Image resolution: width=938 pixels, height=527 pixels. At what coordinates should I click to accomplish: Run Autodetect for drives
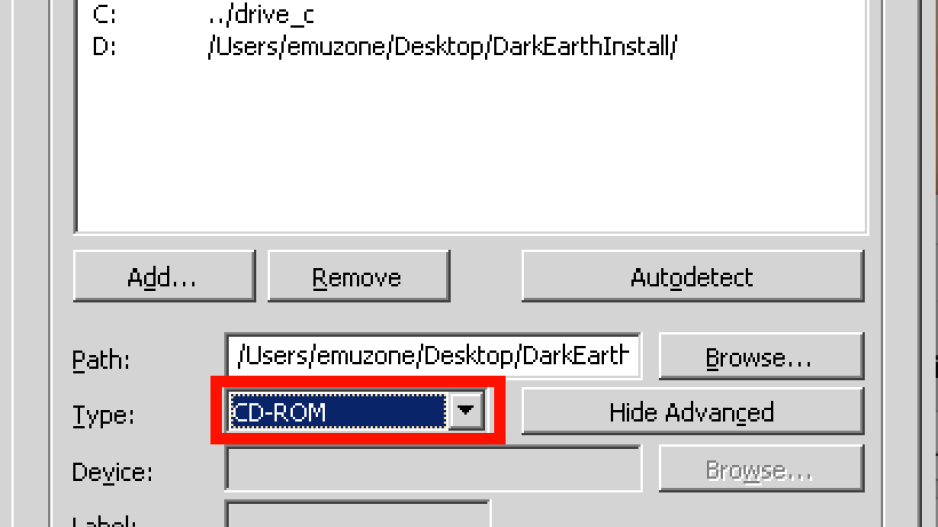[x=693, y=276]
